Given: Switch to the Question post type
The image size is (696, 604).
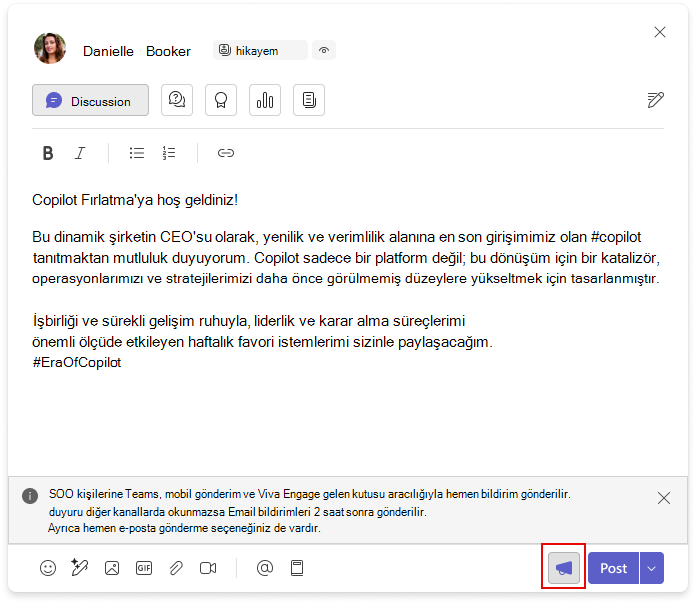Looking at the screenshot, I should tap(177, 100).
